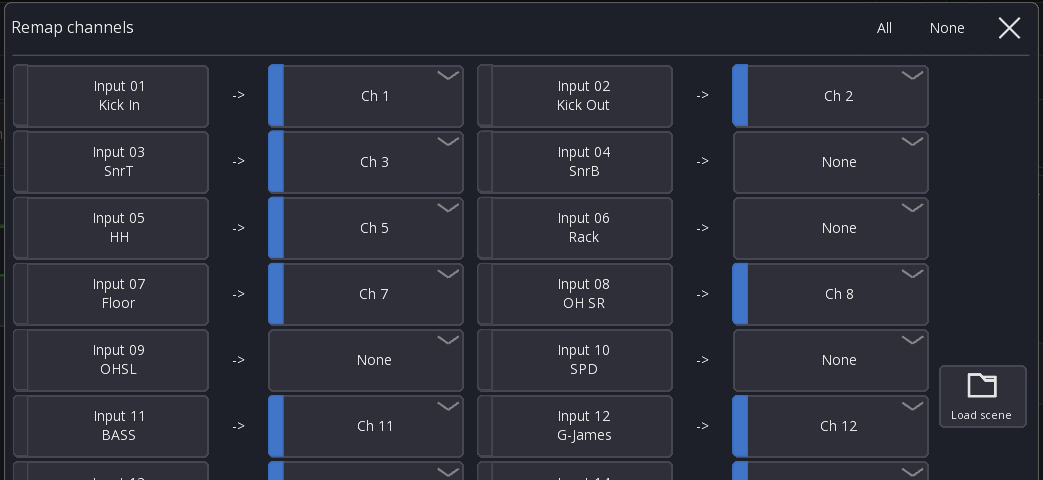
Task: Click blue indicator strip on Ch 3
Action: (276, 162)
